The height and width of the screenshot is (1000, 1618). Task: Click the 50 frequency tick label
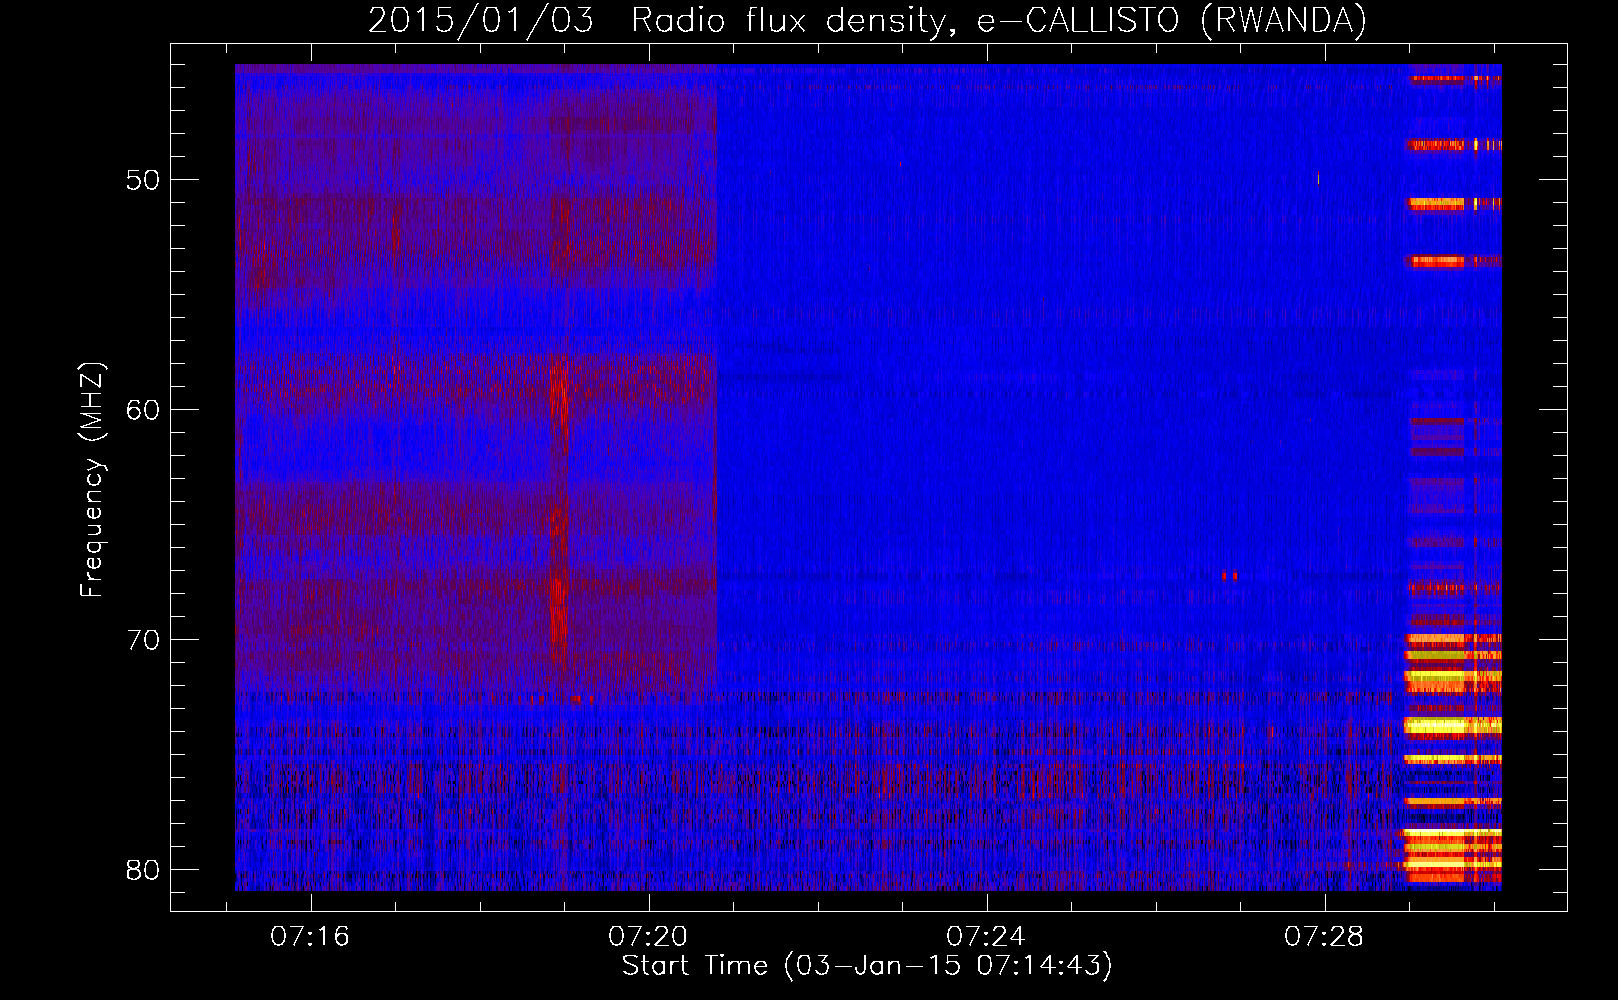click(x=143, y=180)
